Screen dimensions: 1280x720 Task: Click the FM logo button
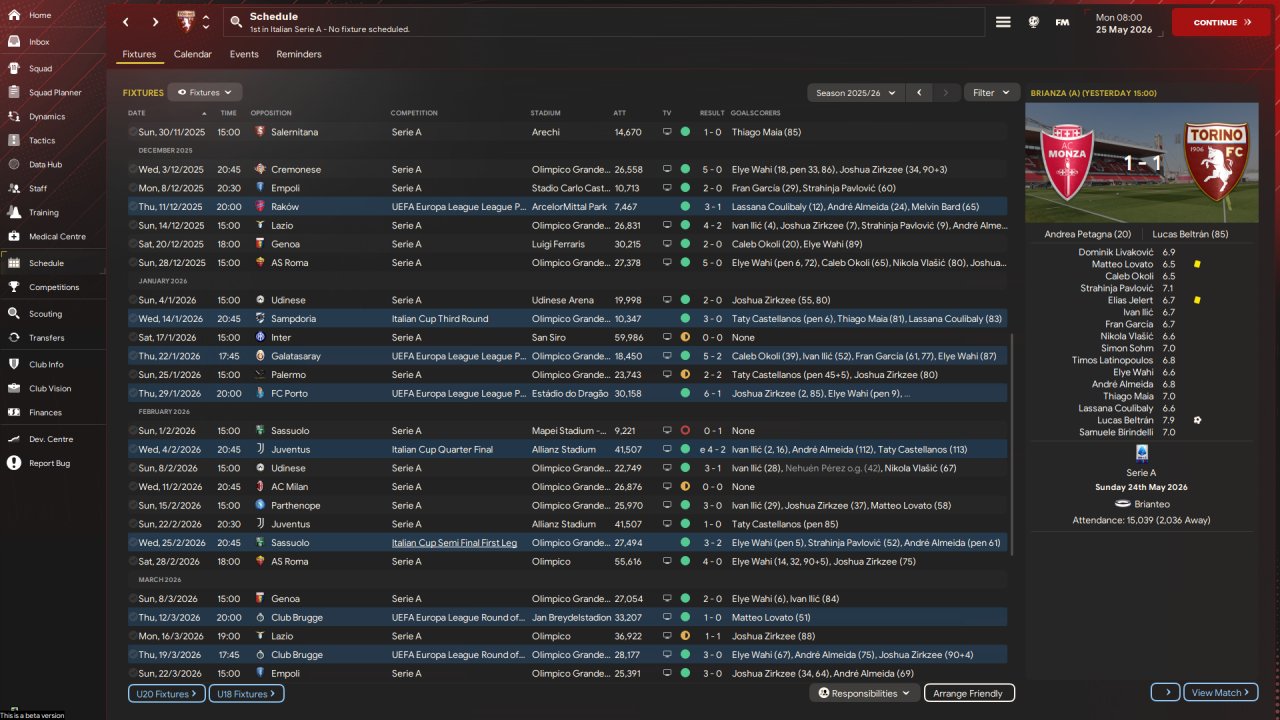coord(1062,22)
